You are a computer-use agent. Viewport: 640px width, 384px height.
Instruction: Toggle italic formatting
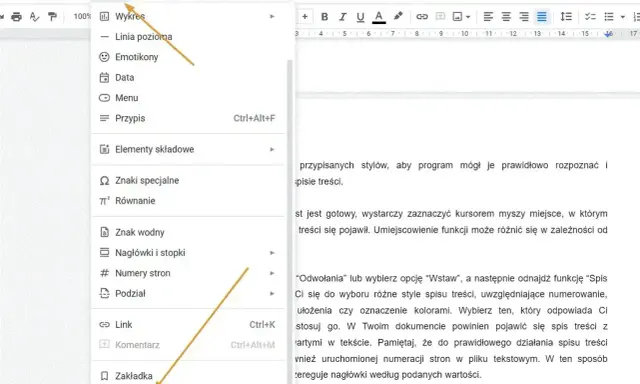pyautogui.click(x=342, y=17)
